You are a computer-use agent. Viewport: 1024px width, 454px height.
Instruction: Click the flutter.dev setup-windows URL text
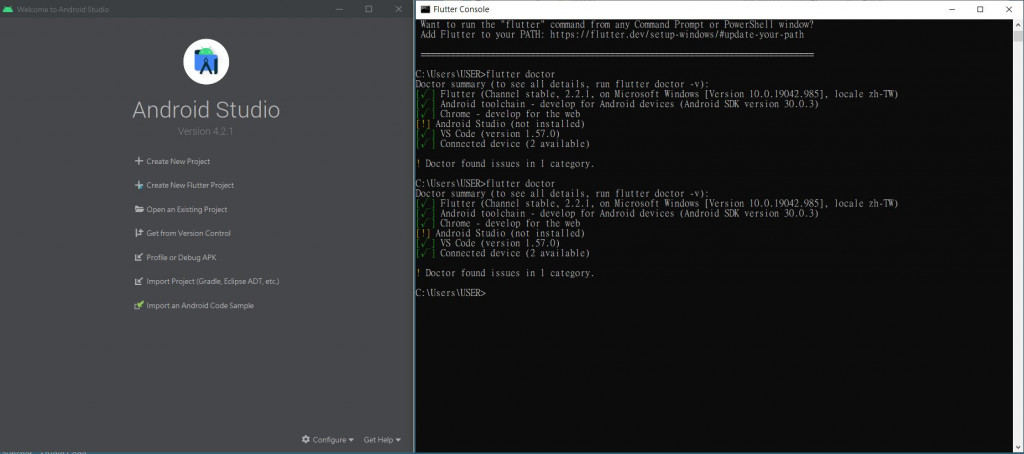point(677,35)
